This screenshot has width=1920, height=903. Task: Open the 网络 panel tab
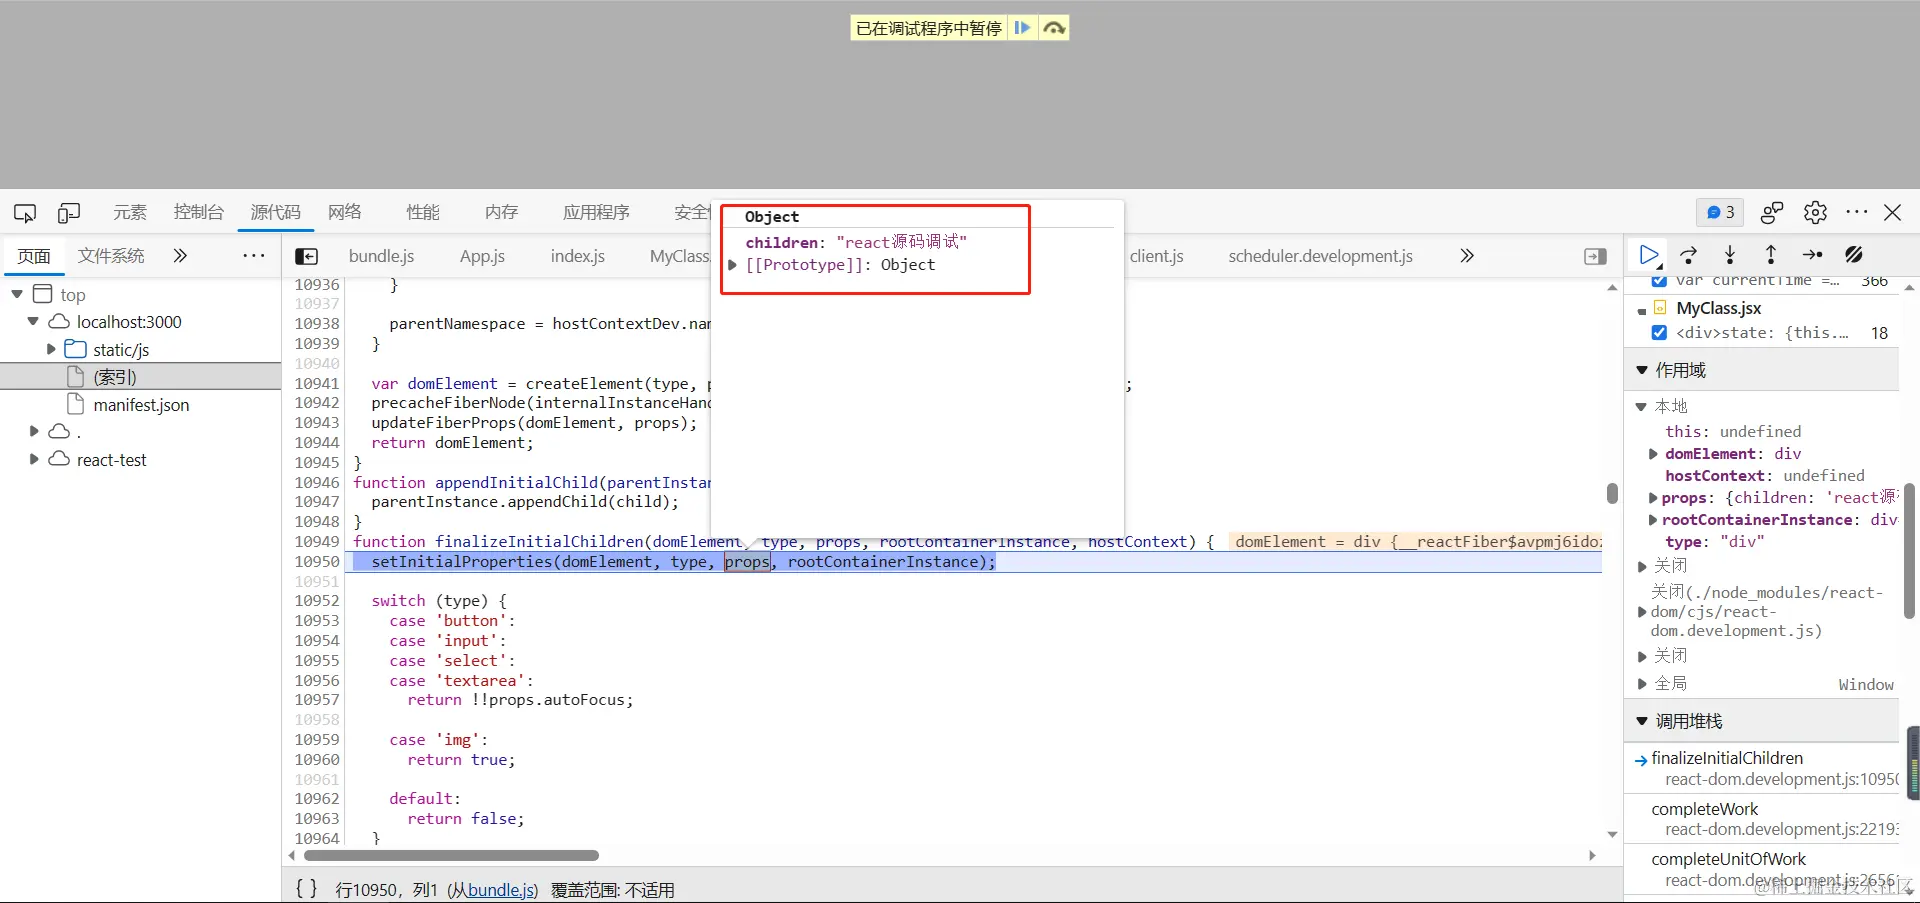[x=345, y=212]
